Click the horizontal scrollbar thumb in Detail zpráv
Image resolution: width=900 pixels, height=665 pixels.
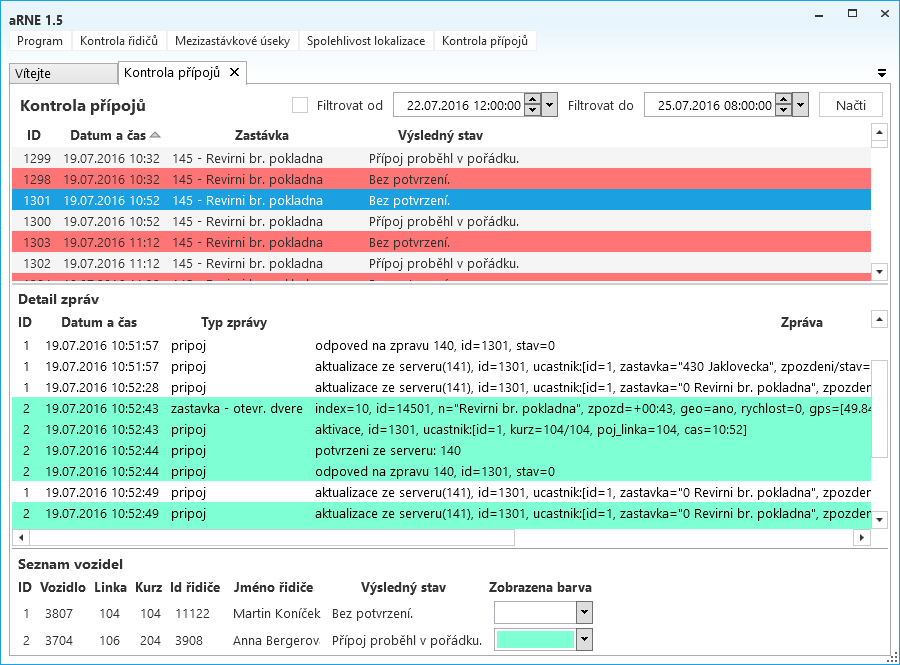point(272,538)
